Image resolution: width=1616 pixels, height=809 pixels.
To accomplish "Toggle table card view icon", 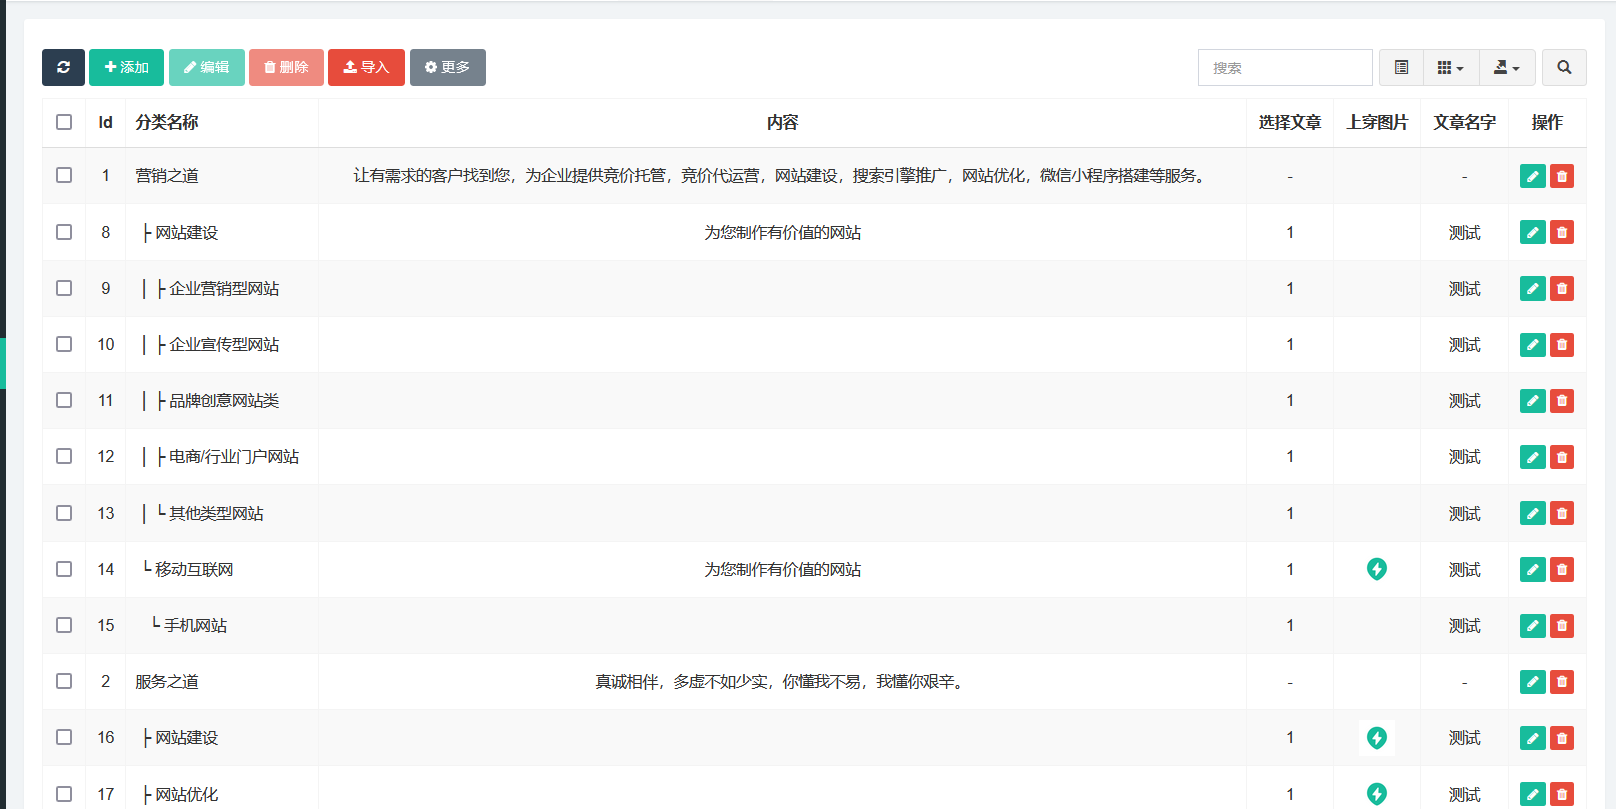I will point(1401,67).
